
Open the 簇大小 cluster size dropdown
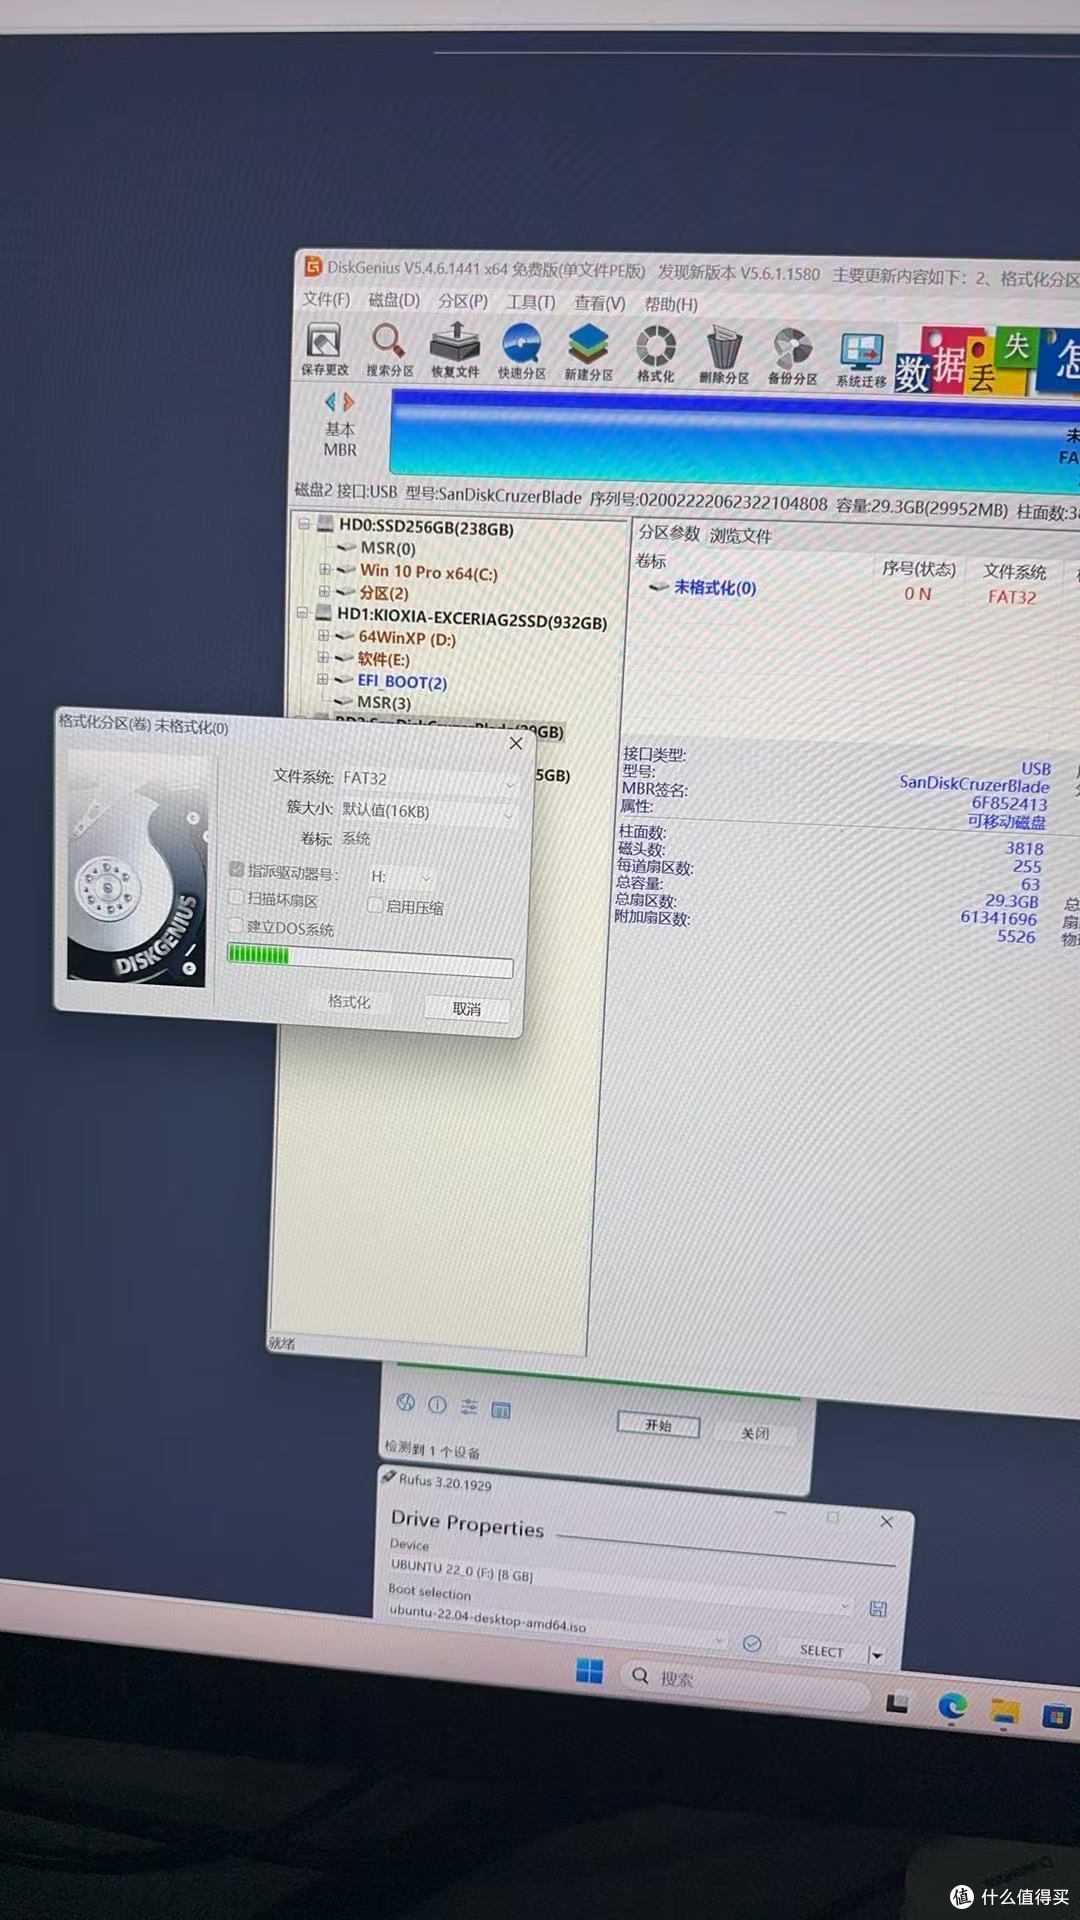(428, 812)
